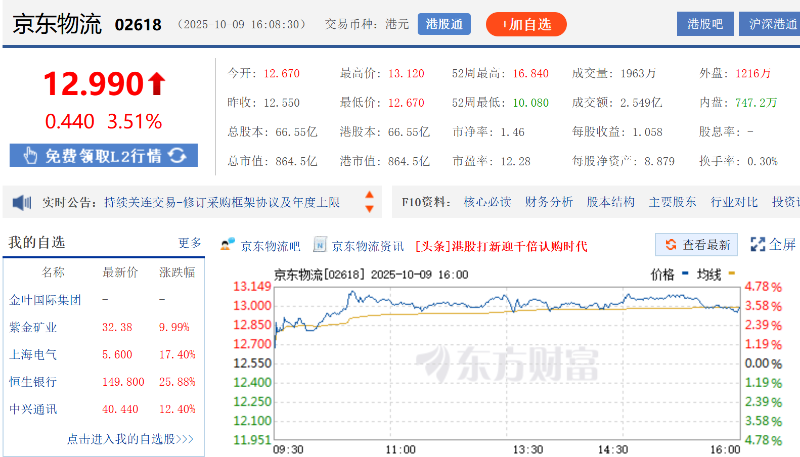Viewport: 800px width, 457px height.
Task: Switch to 股本结构 F10 section
Action: [610, 202]
